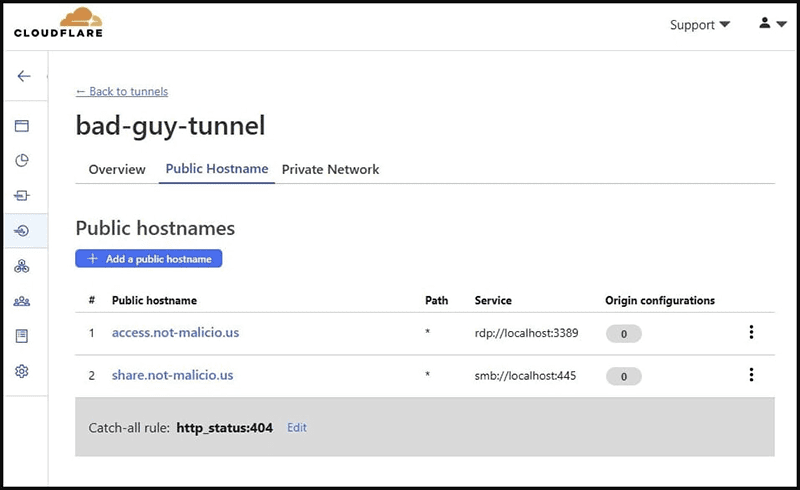Open the browser window sidebar icon
Screen dimensions: 800x490
click(21, 126)
